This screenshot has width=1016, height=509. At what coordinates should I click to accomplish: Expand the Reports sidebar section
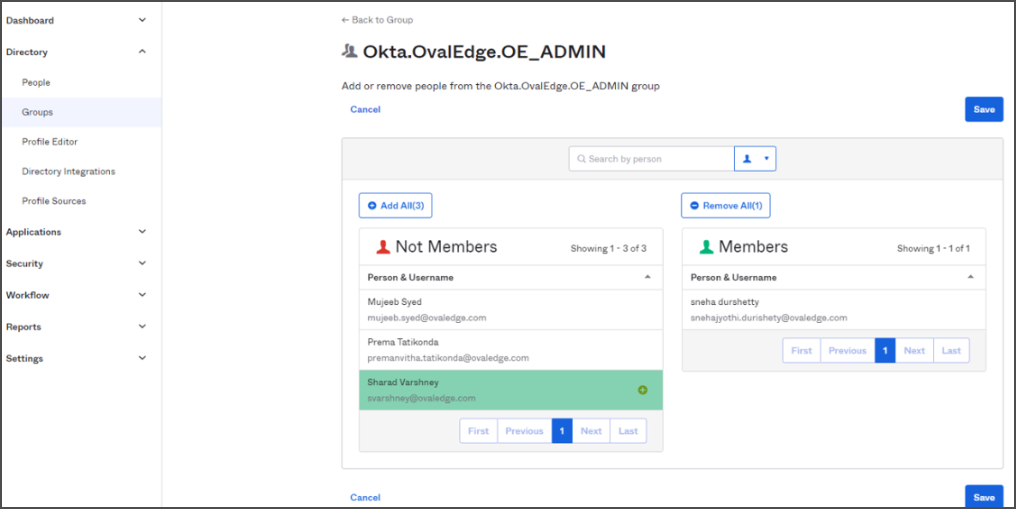pyautogui.click(x=143, y=326)
